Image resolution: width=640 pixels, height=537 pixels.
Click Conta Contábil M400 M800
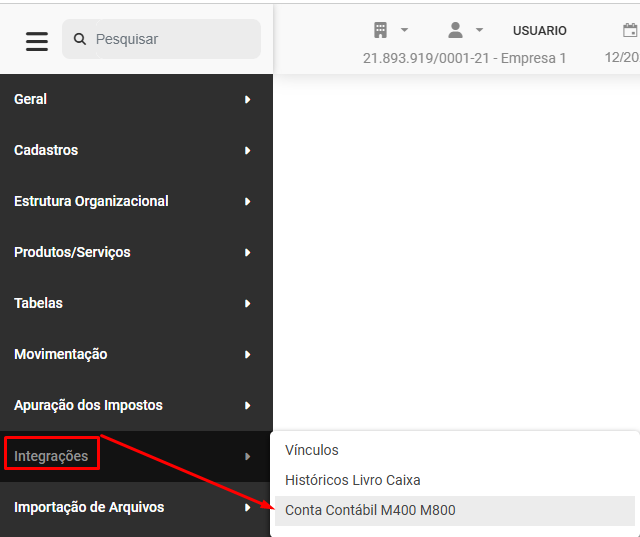tap(370, 510)
